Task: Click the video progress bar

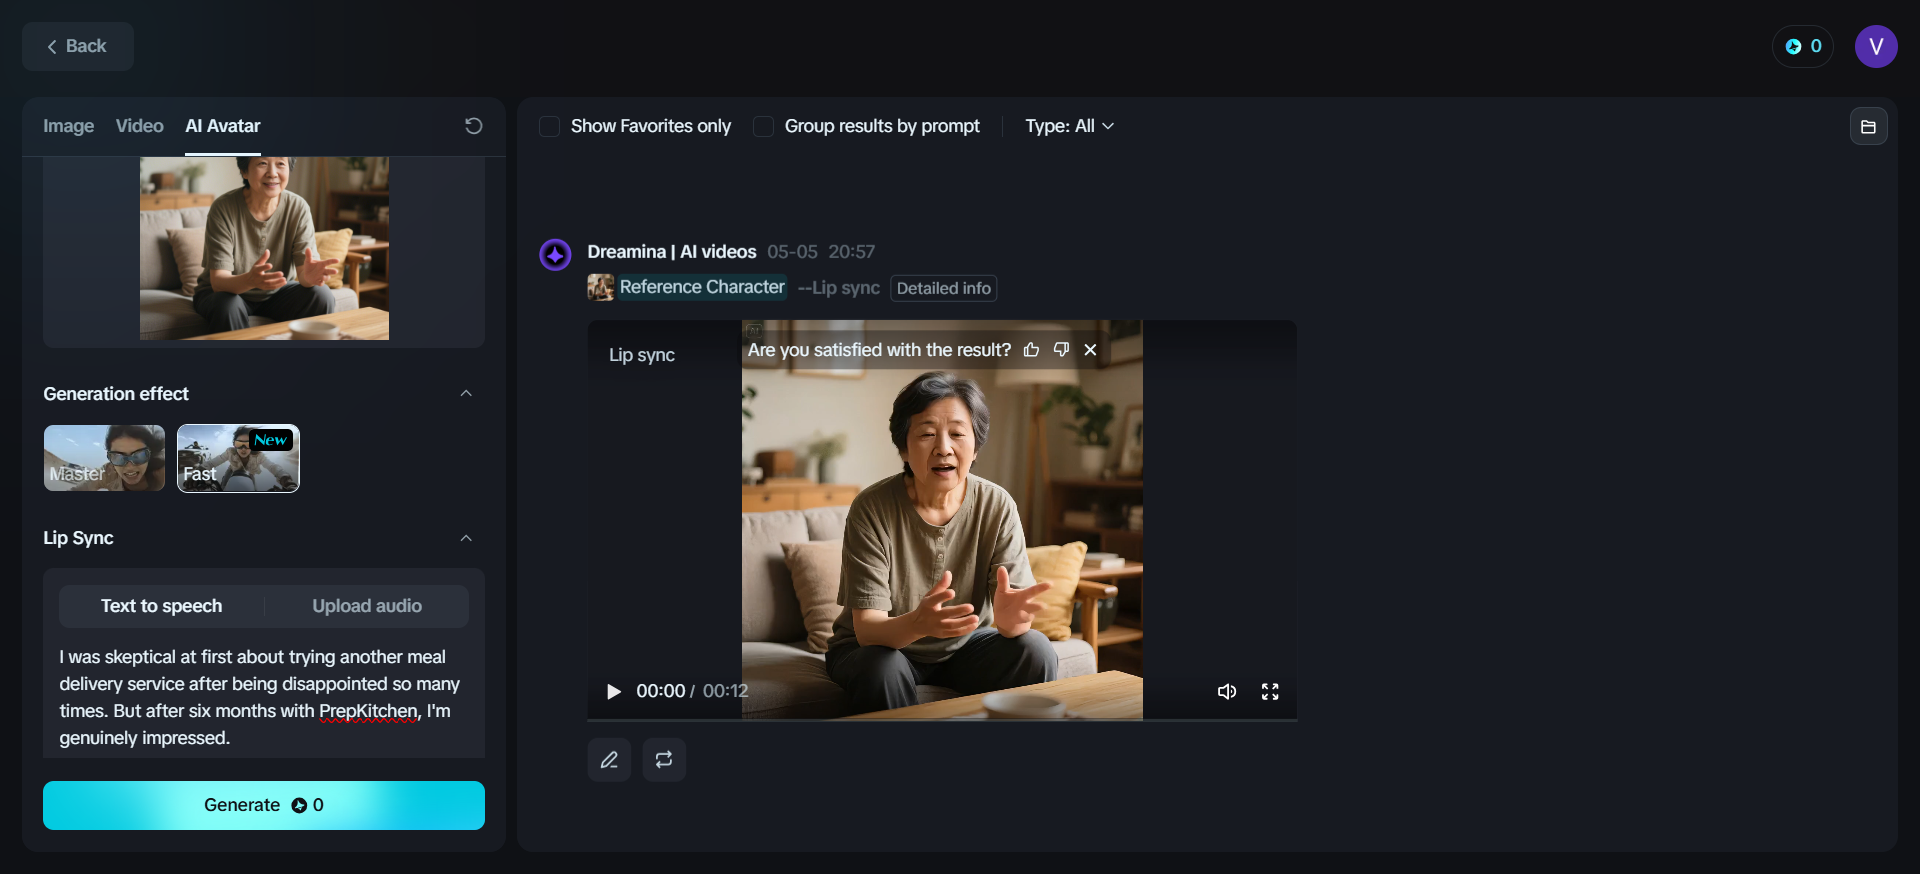Action: point(942,719)
